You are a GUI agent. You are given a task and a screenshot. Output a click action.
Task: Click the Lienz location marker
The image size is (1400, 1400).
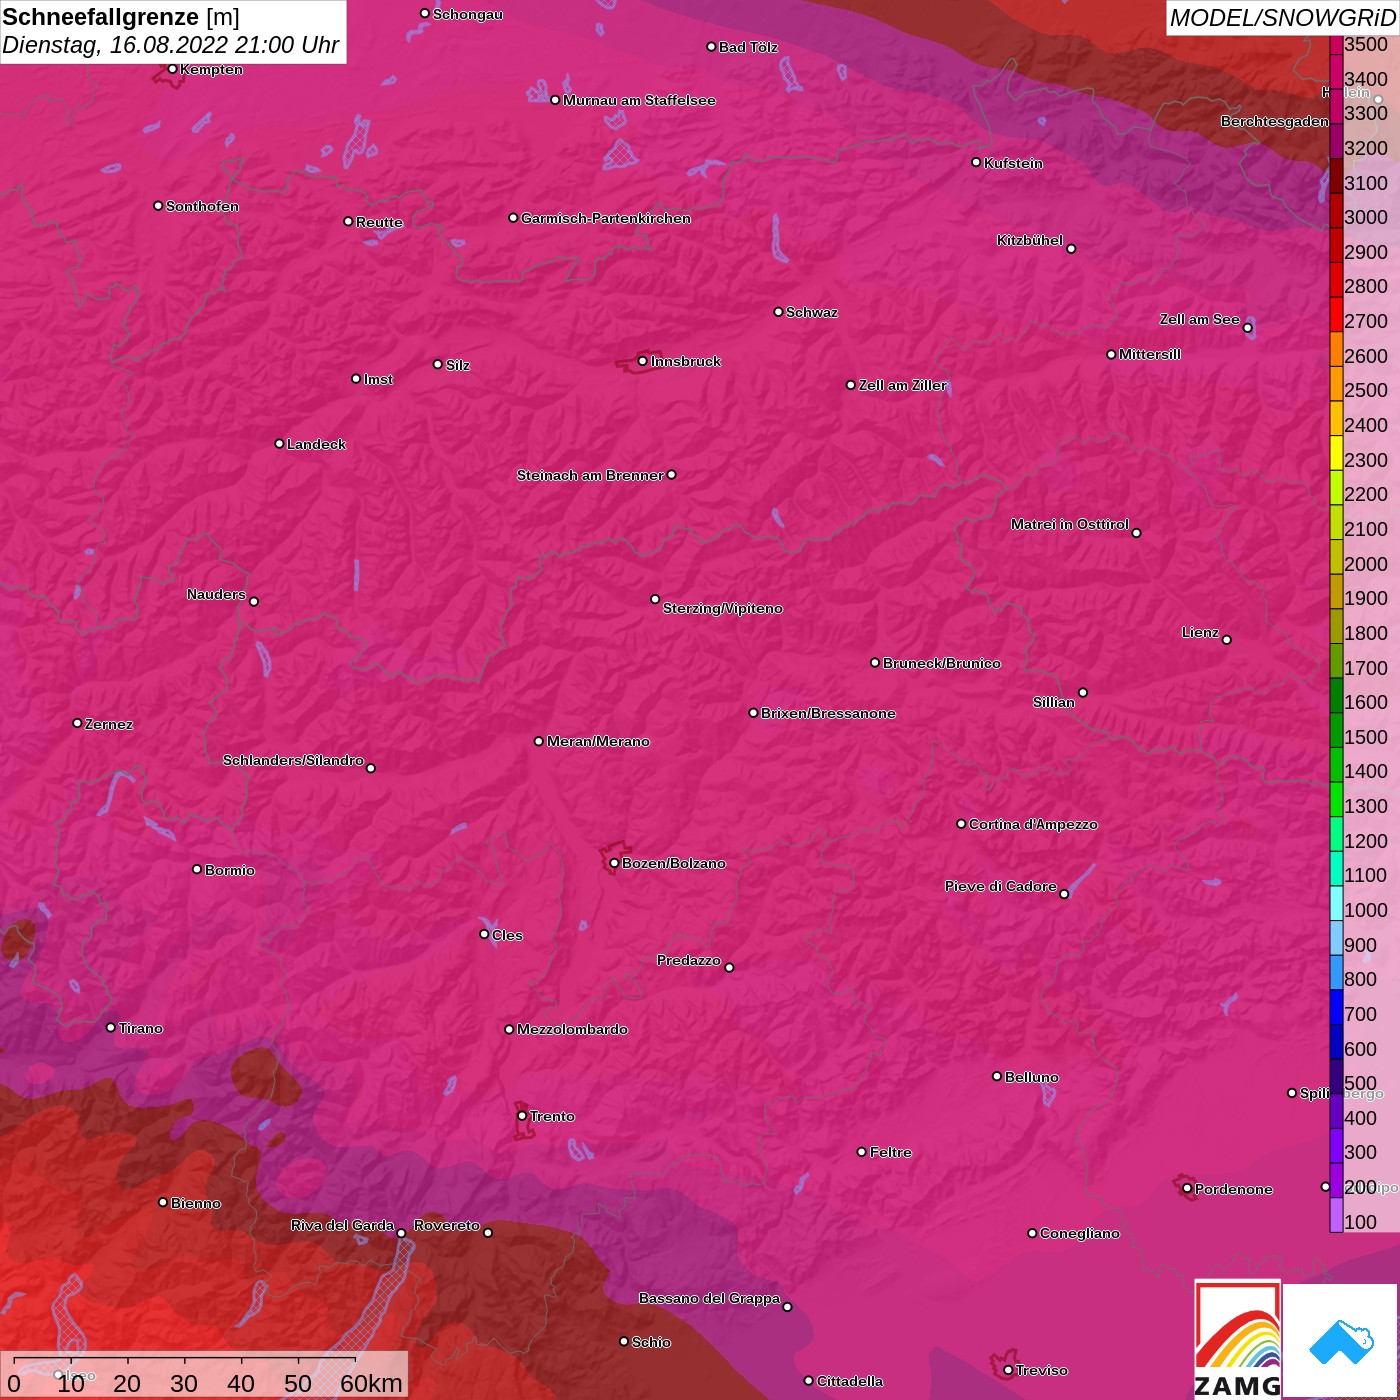click(x=1227, y=639)
